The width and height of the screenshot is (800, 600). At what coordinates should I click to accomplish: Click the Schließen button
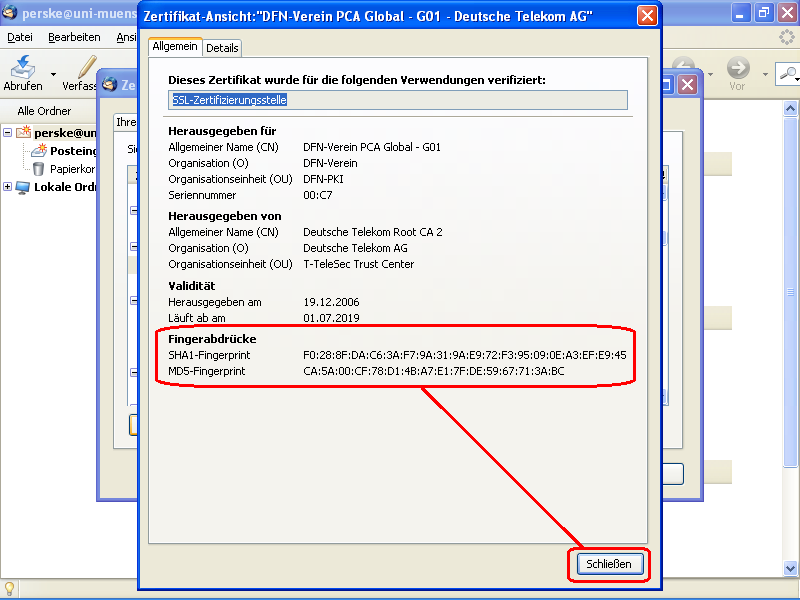pyautogui.click(x=609, y=564)
